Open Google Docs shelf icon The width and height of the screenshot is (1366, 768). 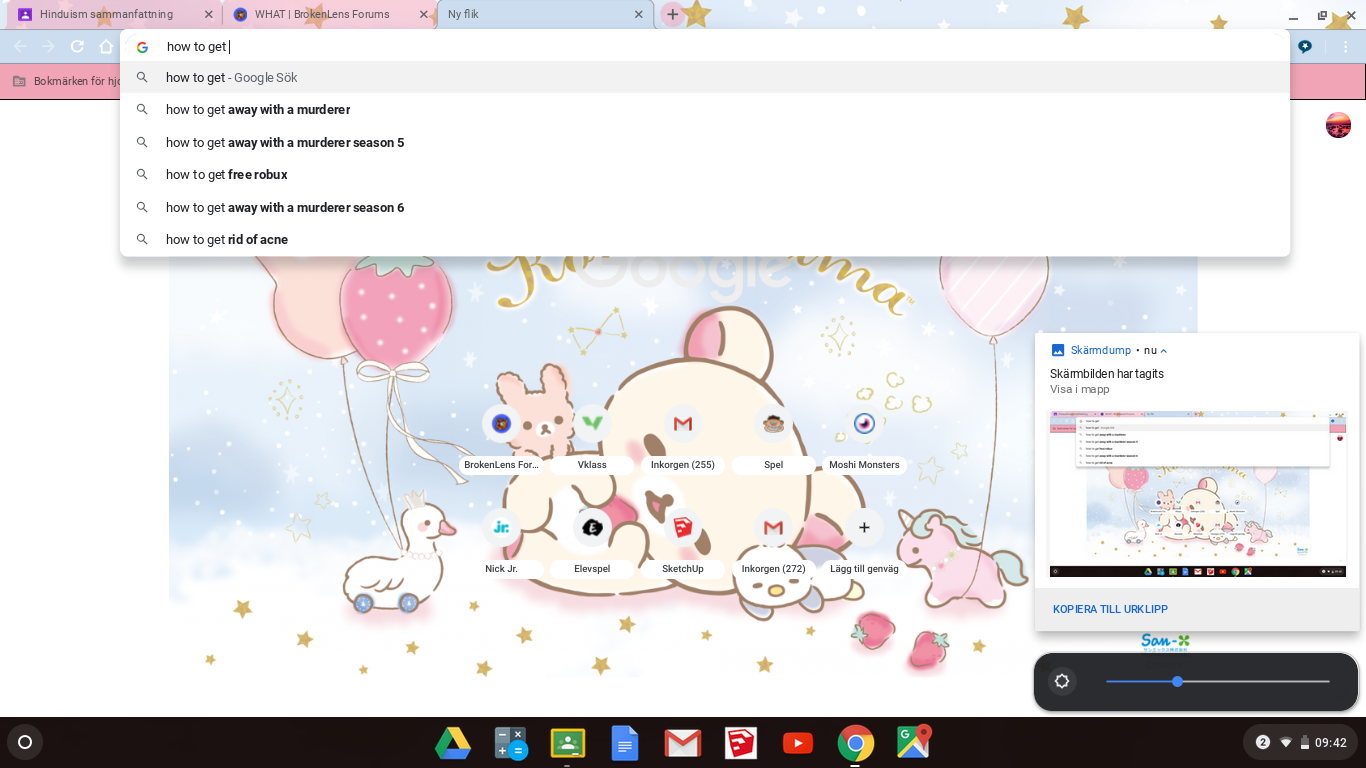[x=625, y=743]
